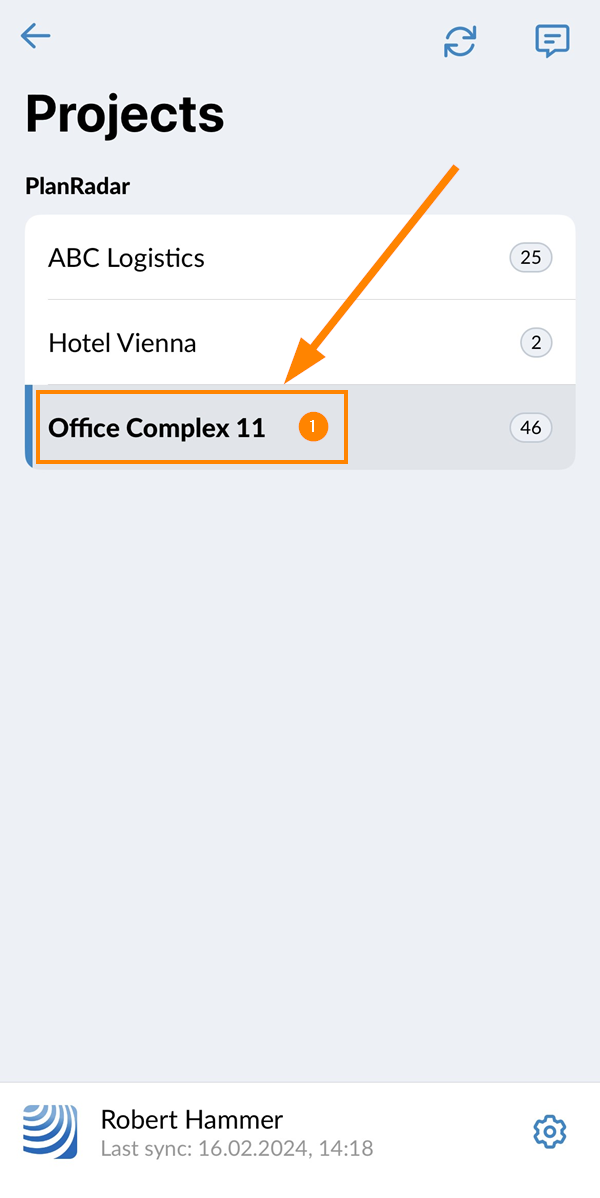Click the Projects page heading

pyautogui.click(x=125, y=113)
